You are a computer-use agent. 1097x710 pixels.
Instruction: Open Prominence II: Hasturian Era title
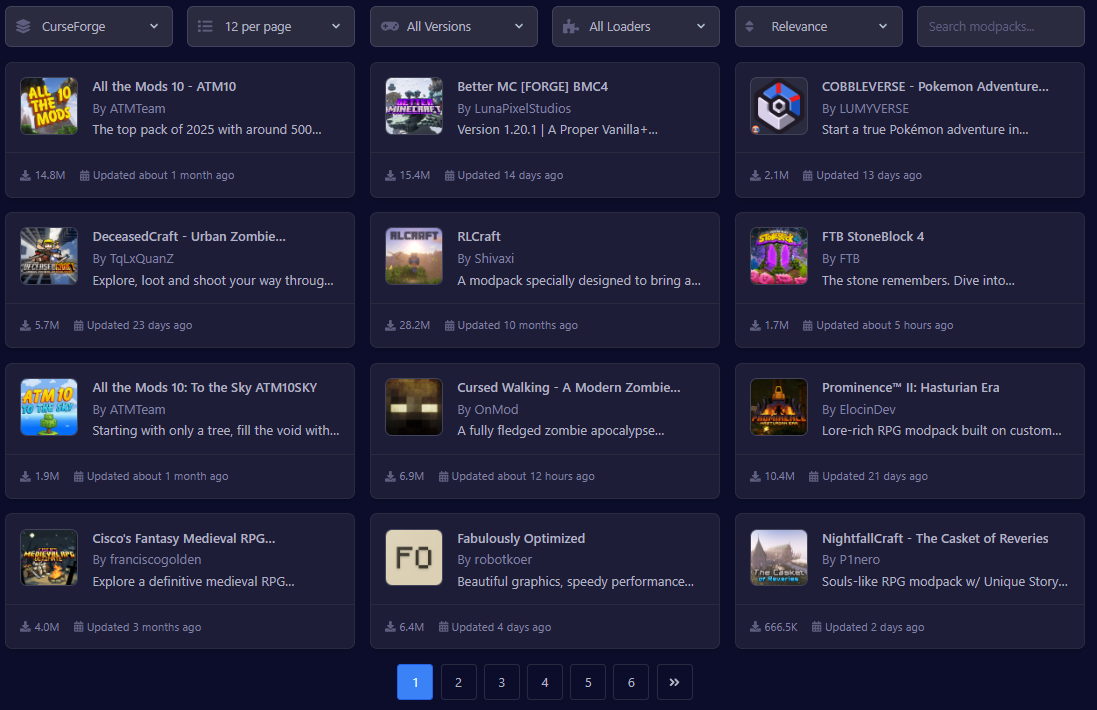pos(910,388)
